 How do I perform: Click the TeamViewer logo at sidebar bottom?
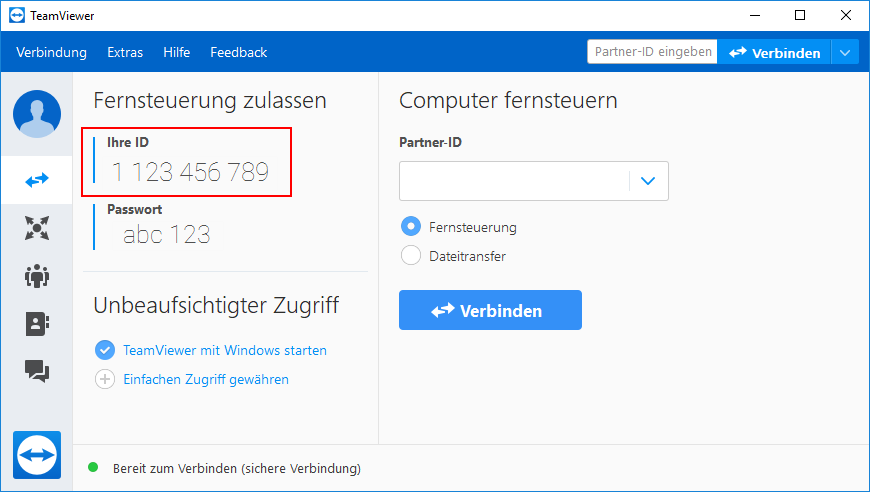pos(37,455)
